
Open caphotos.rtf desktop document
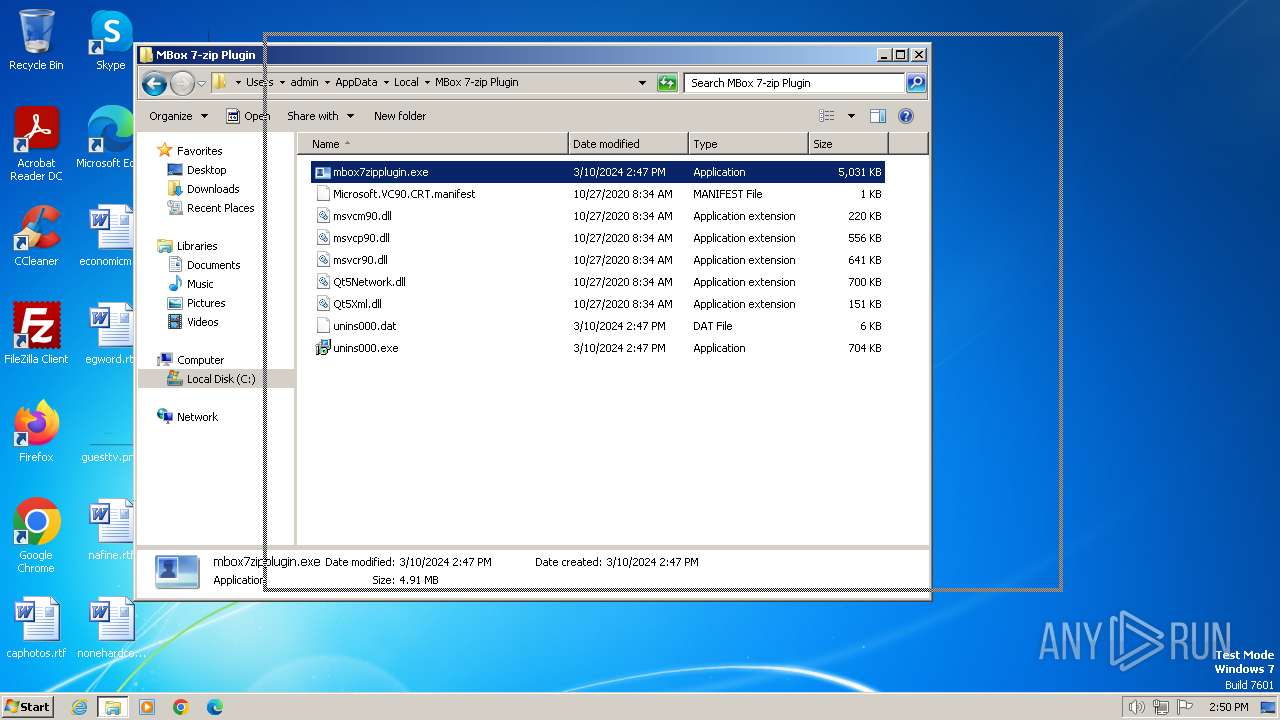pyautogui.click(x=36, y=628)
